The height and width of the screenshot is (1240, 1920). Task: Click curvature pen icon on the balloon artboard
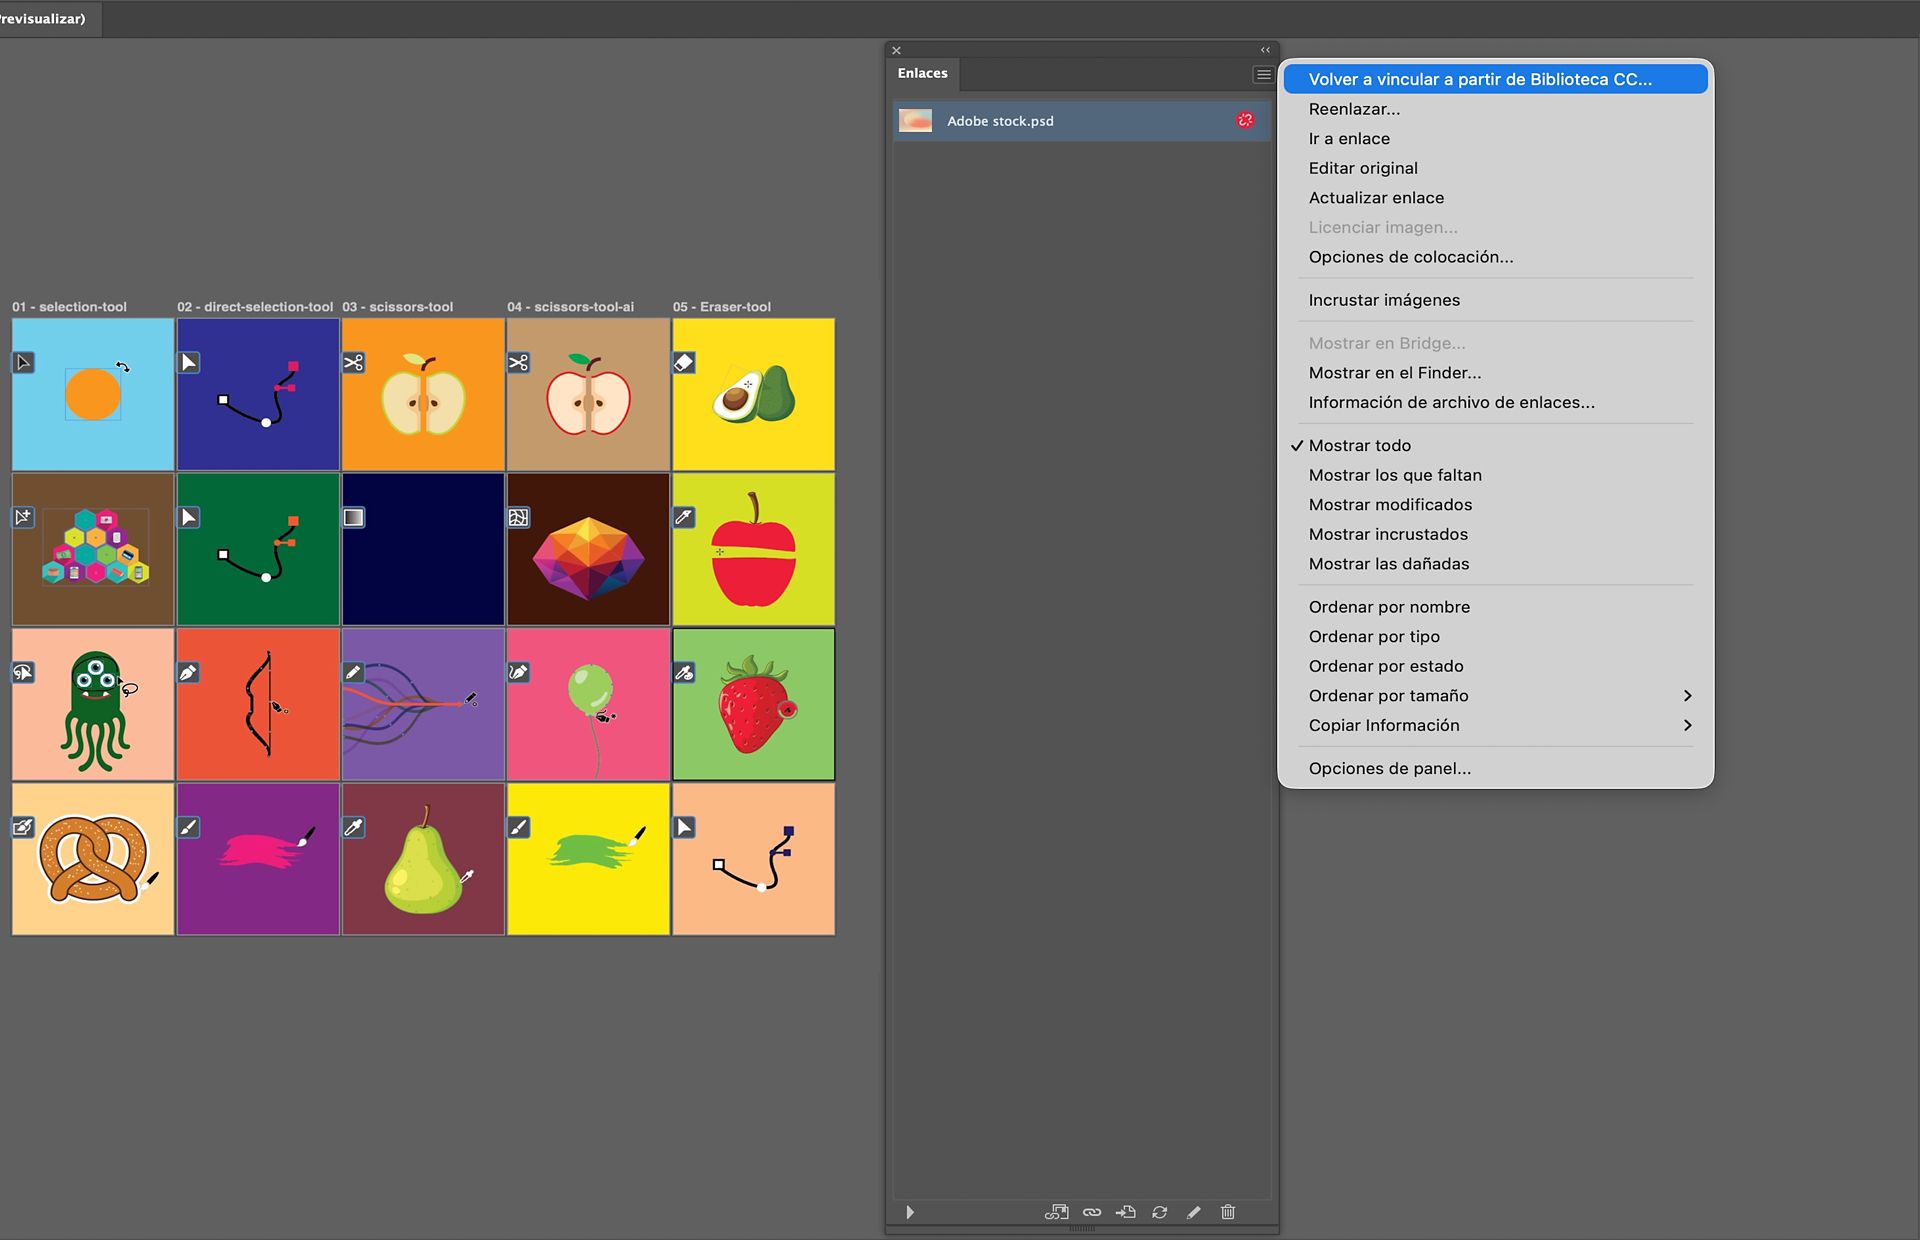[x=519, y=672]
